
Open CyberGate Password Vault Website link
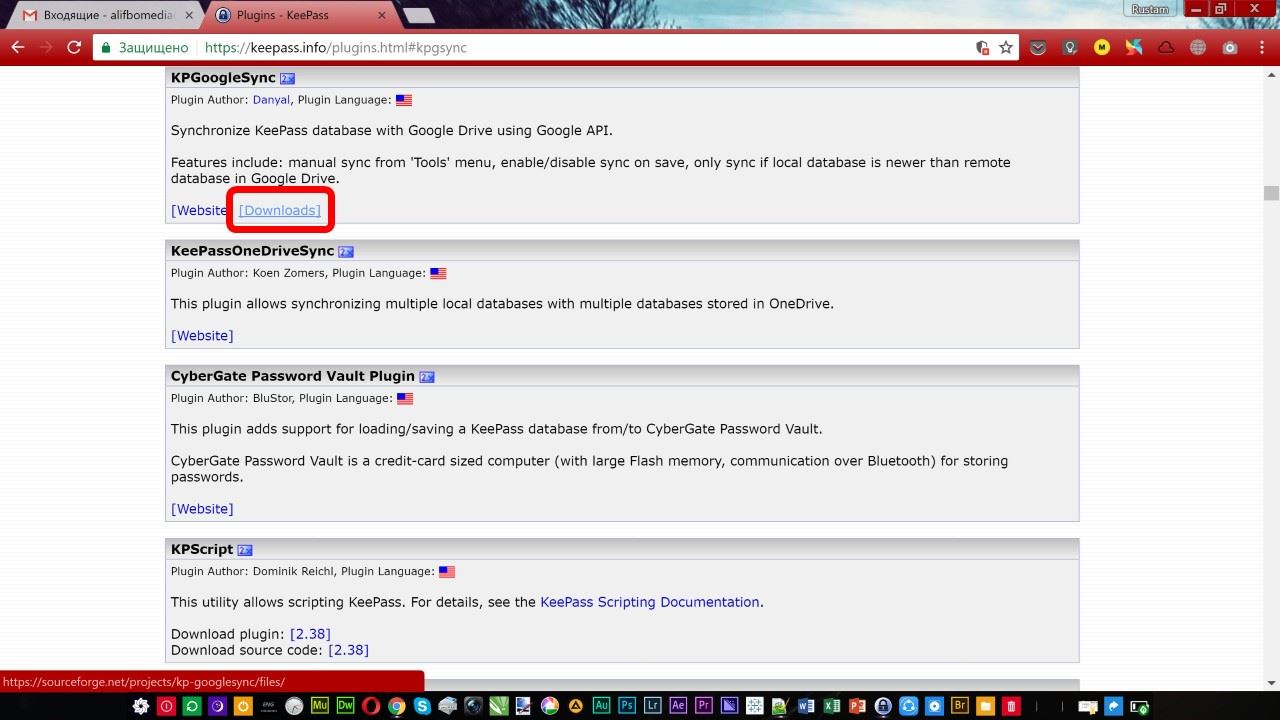tap(202, 509)
